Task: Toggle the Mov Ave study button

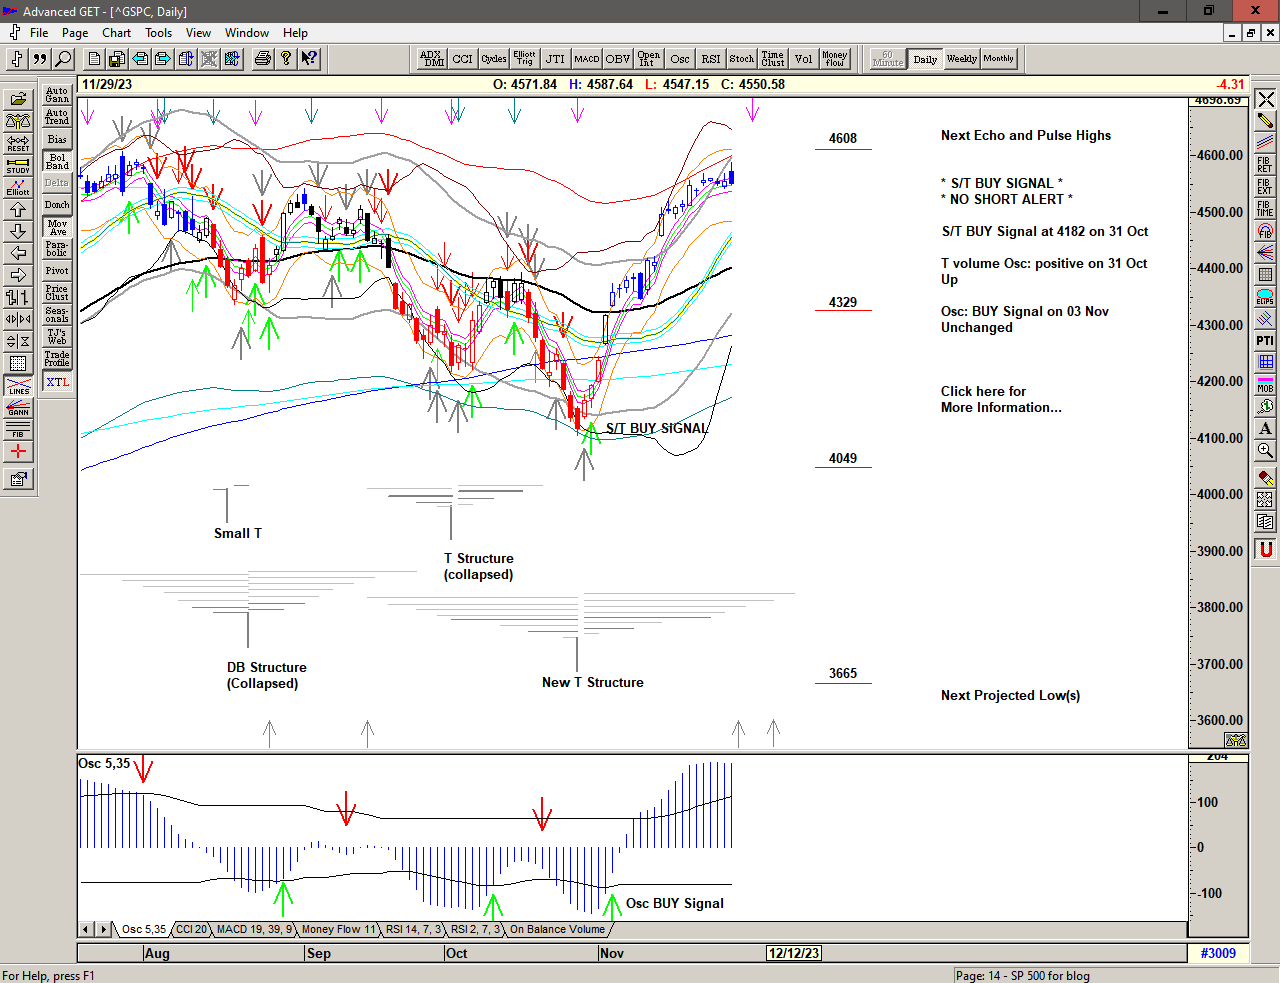Action: [57, 228]
